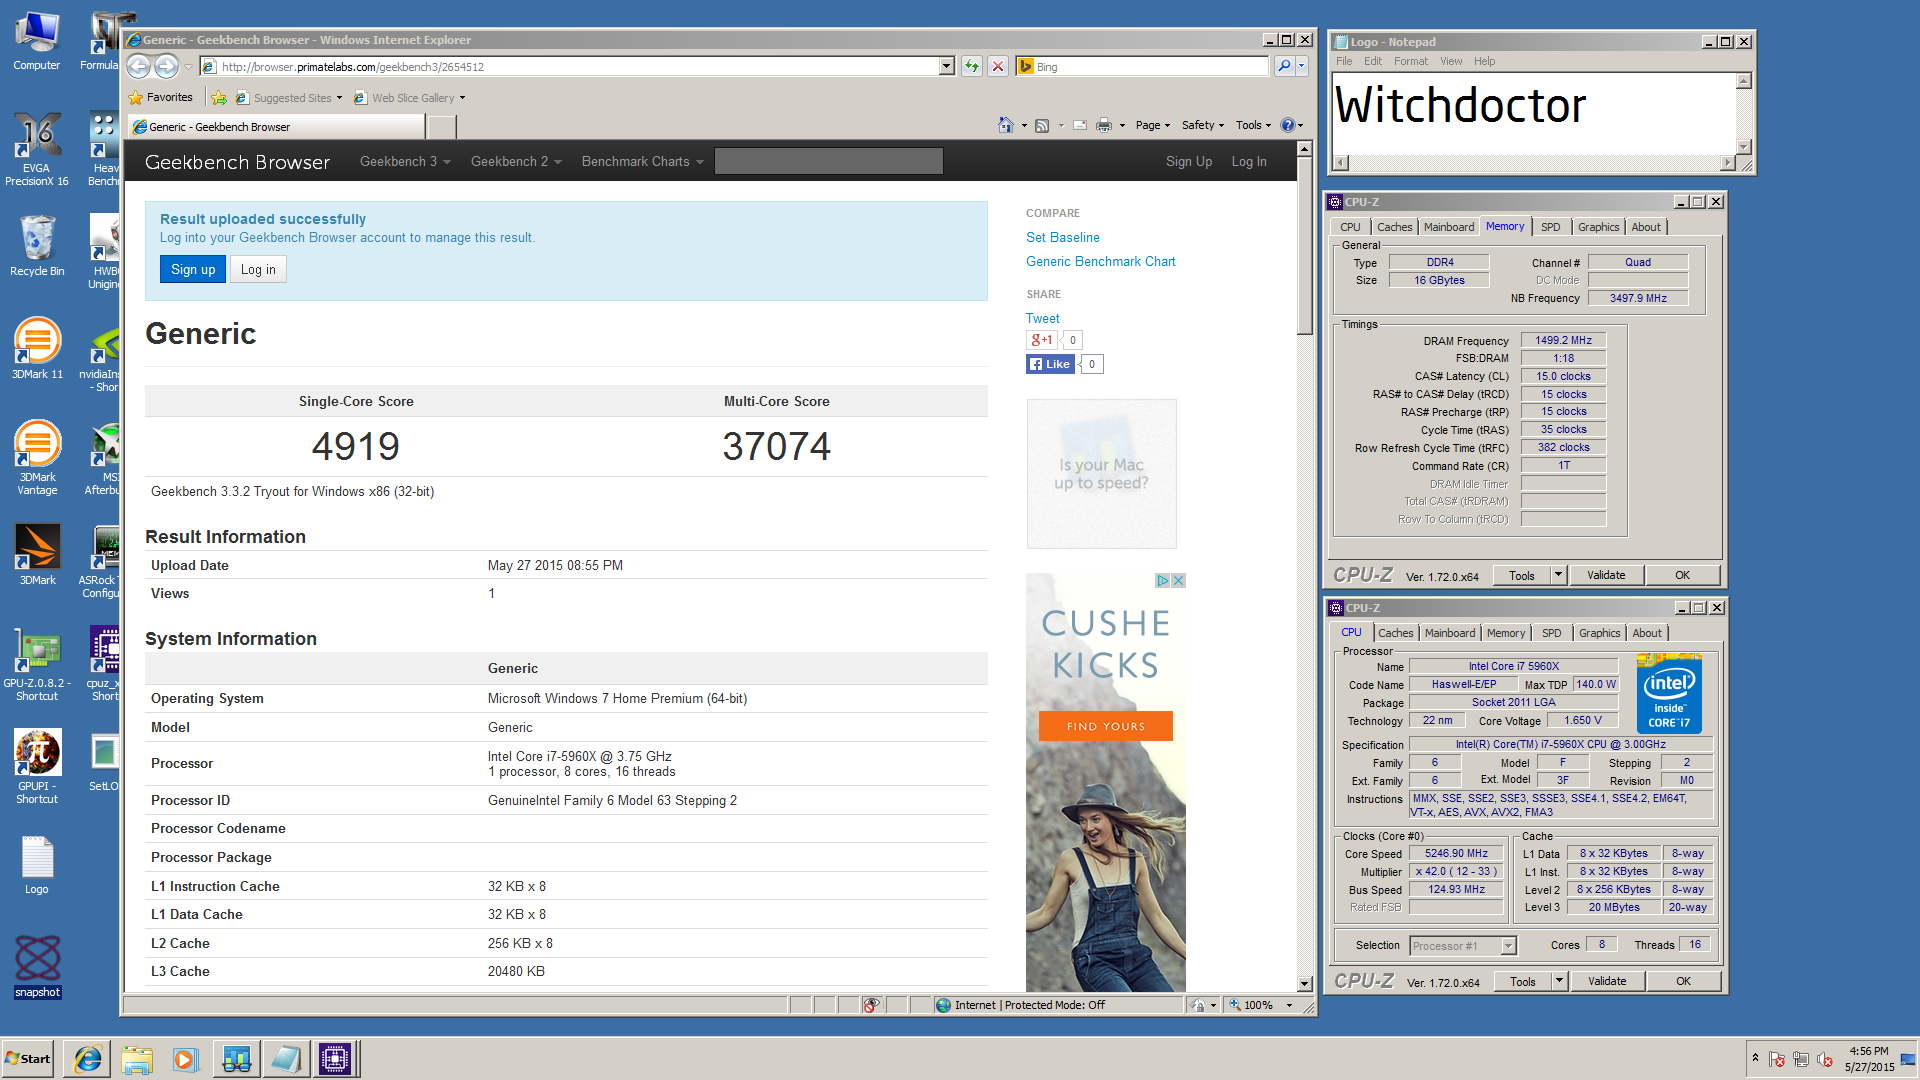Click the Tweet share link
This screenshot has width=1920, height=1080.
coord(1042,318)
